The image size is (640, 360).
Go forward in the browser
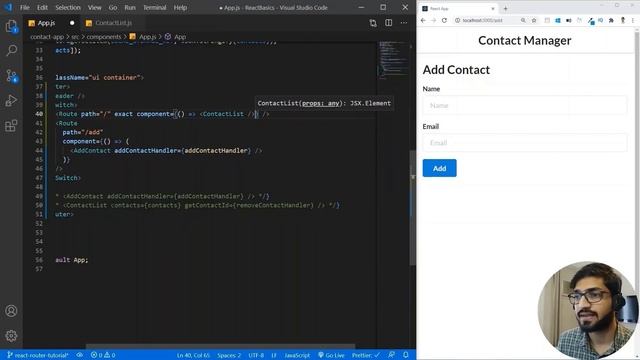point(433,20)
